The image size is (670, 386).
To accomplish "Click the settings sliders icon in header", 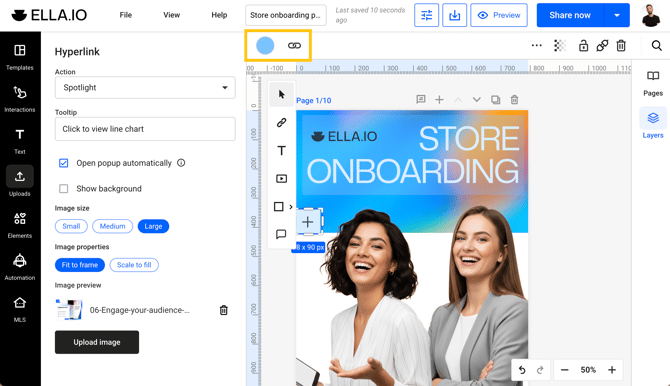I will [x=426, y=15].
